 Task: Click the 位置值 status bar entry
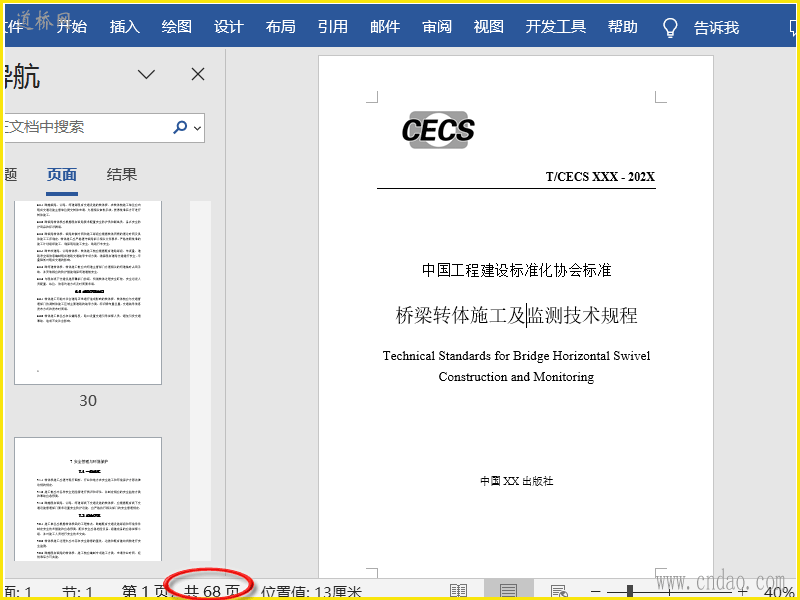click(x=311, y=592)
